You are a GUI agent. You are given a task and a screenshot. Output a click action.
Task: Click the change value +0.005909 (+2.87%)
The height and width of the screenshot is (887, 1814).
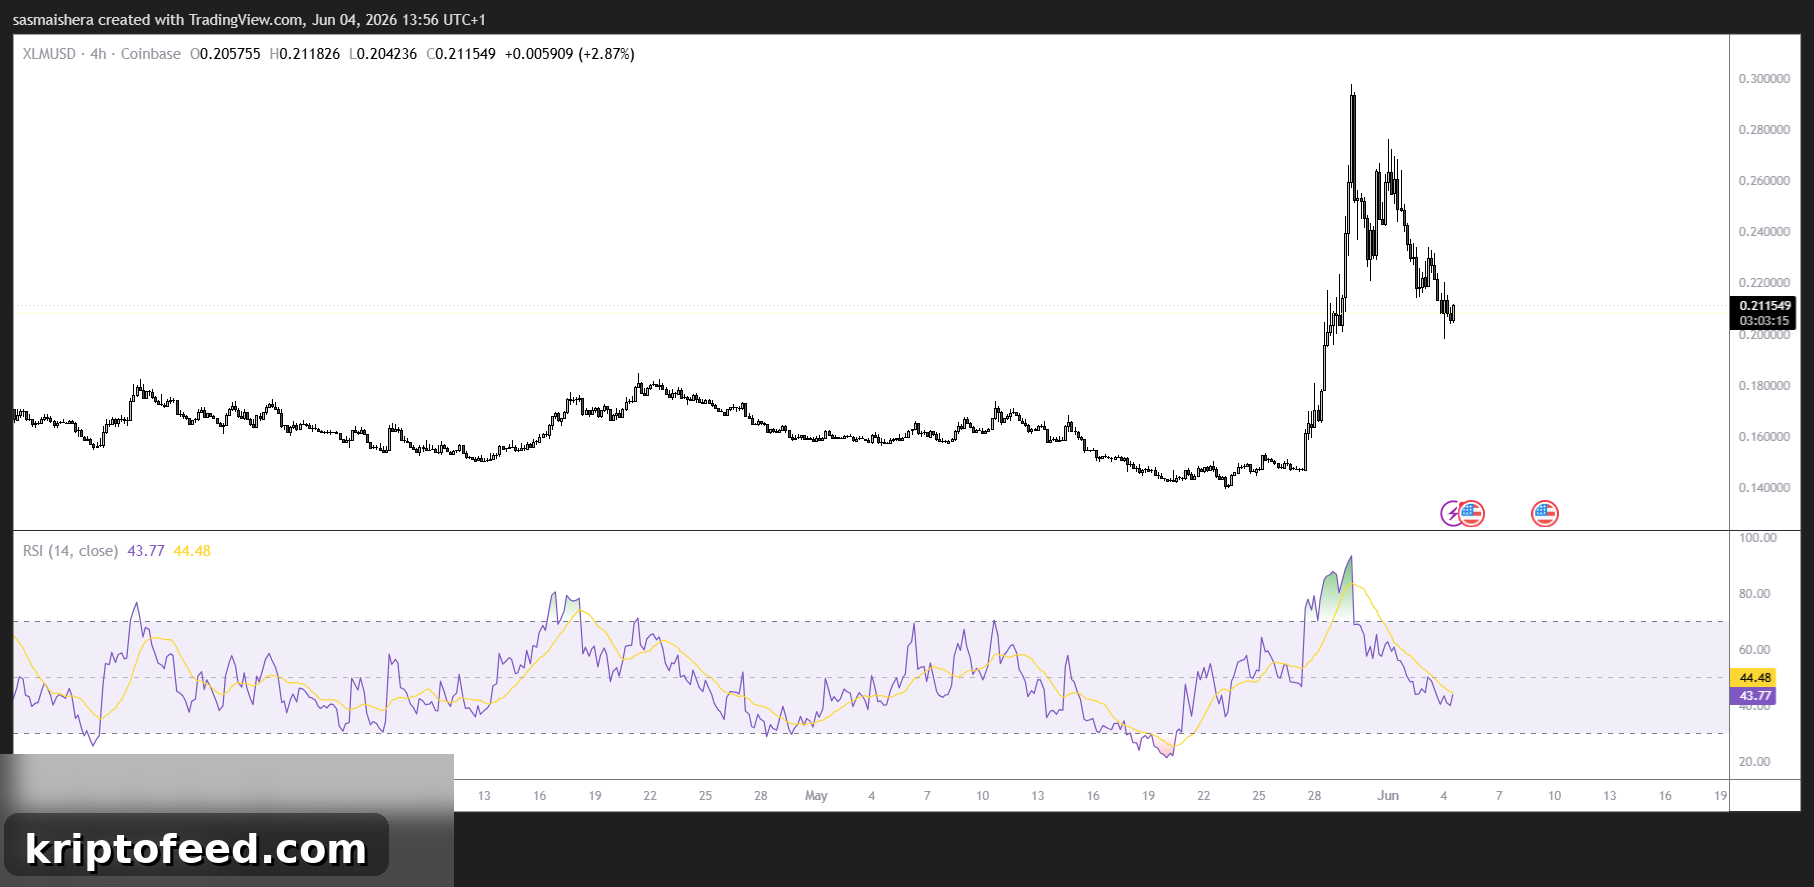click(x=569, y=54)
